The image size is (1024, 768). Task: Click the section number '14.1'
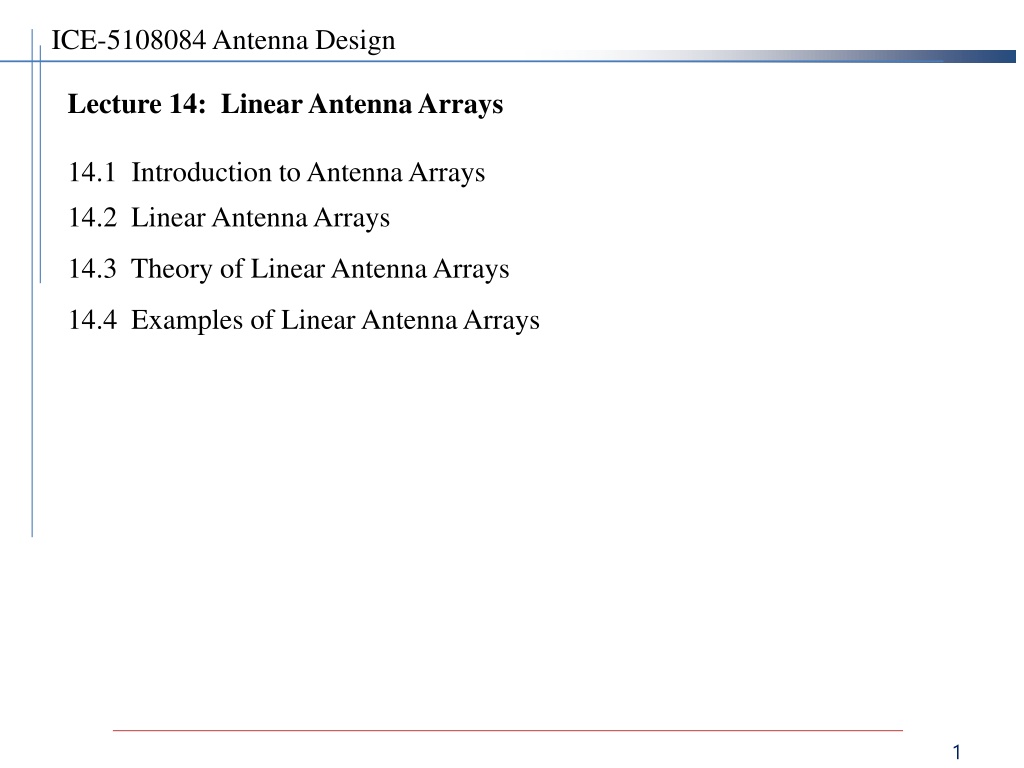pyautogui.click(x=92, y=173)
